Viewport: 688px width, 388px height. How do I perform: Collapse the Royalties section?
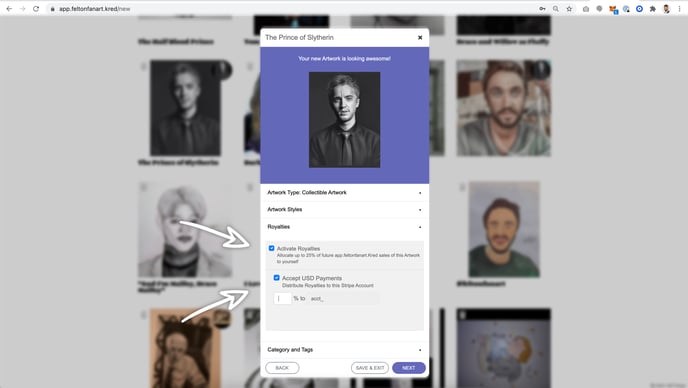click(344, 227)
